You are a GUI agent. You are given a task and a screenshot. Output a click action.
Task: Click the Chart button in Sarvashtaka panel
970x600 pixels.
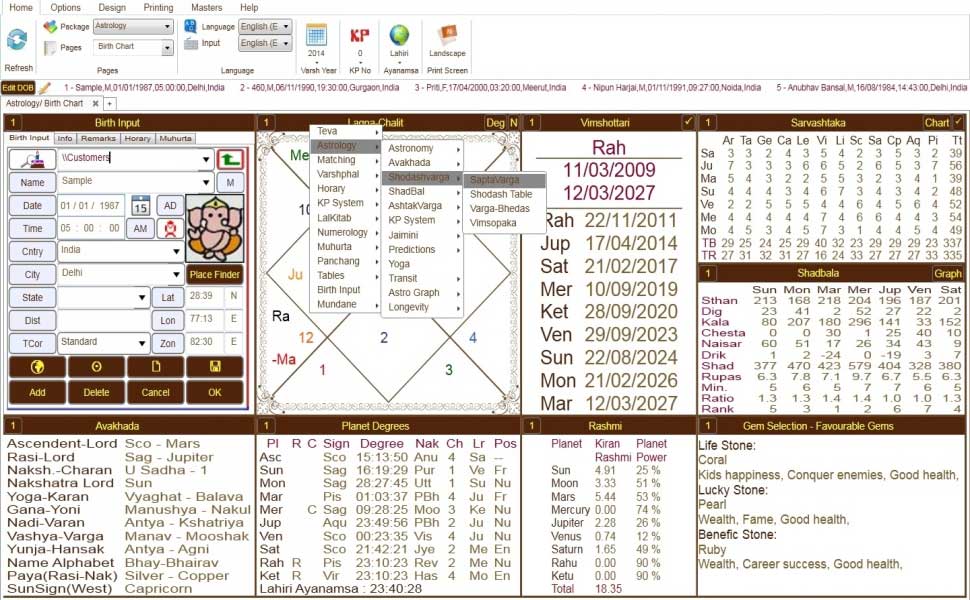[937, 122]
